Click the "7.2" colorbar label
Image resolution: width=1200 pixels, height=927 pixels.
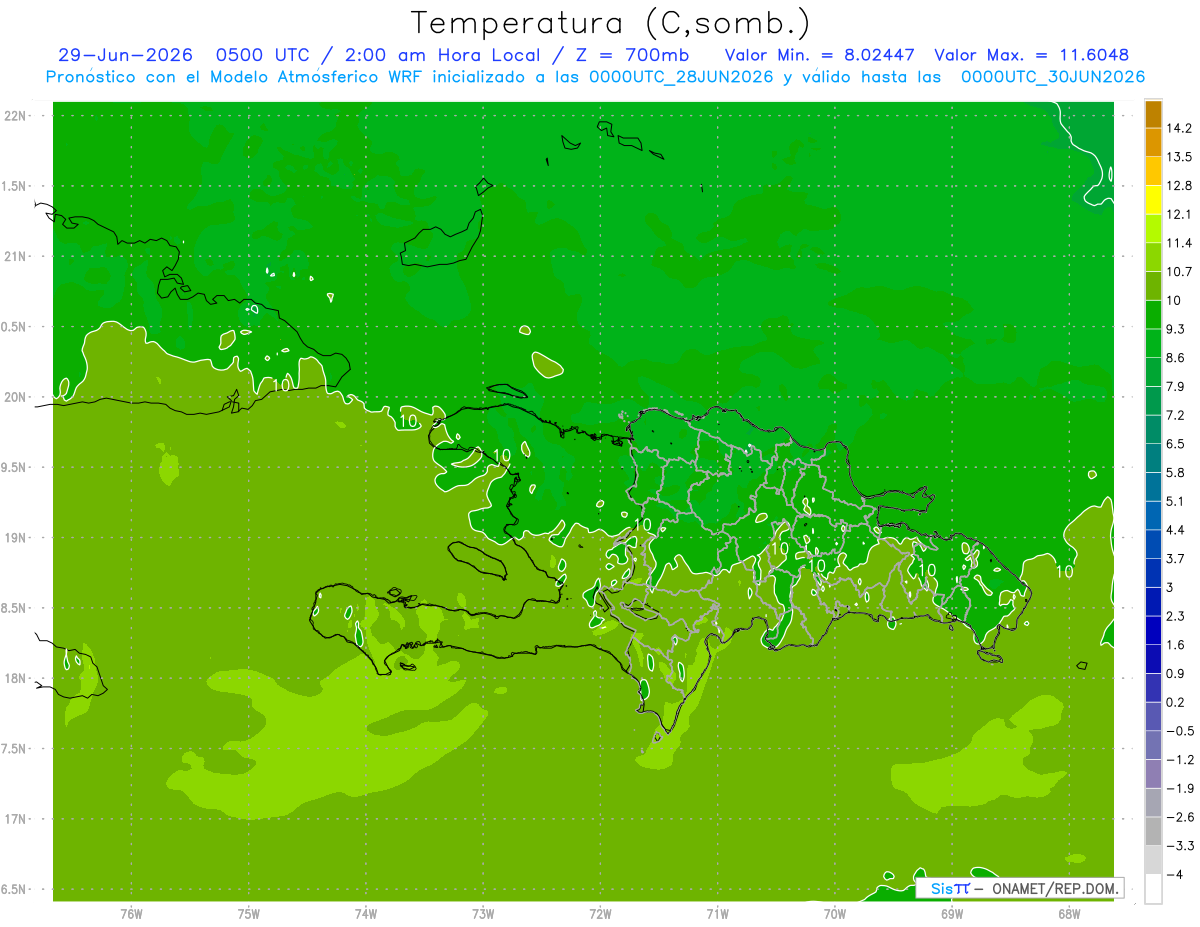tap(1175, 415)
